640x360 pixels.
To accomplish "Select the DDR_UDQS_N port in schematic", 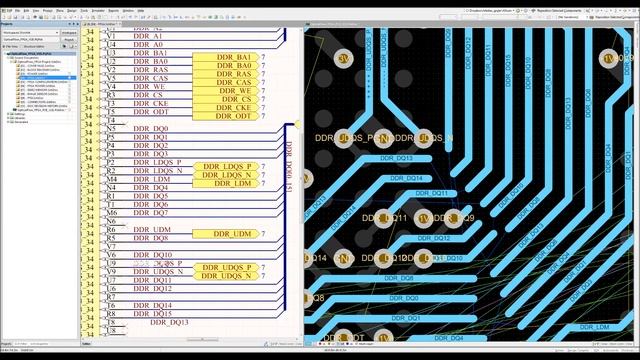I will click(x=226, y=276).
